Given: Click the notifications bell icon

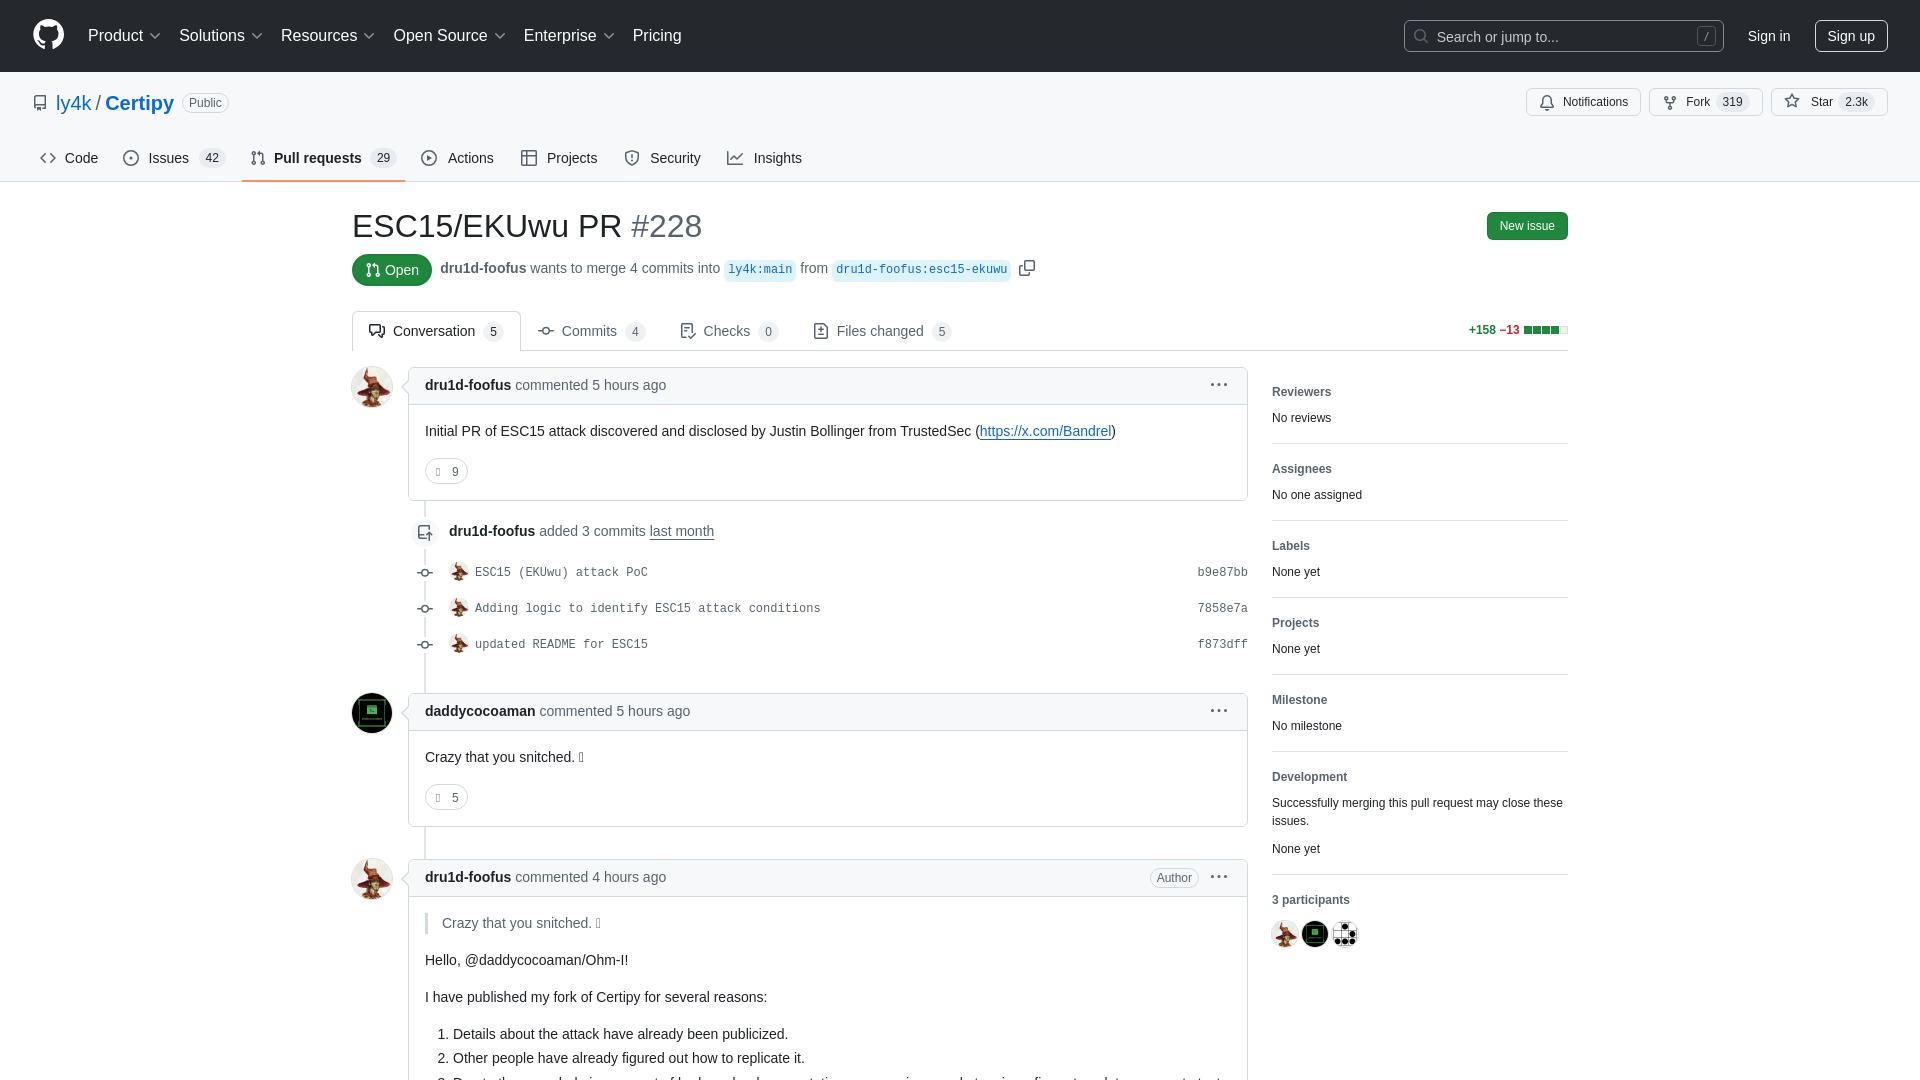Looking at the screenshot, I should click(x=1547, y=102).
